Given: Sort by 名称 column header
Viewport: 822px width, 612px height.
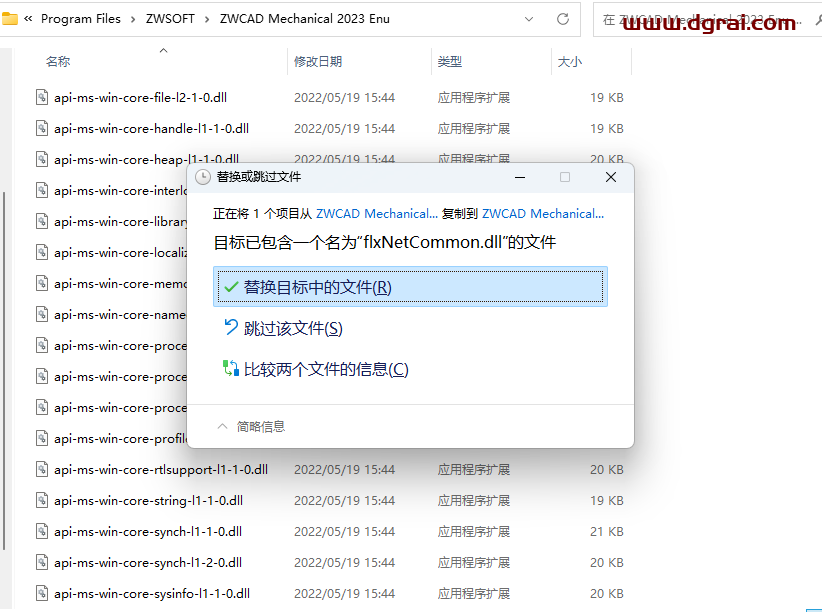Looking at the screenshot, I should click(x=58, y=61).
